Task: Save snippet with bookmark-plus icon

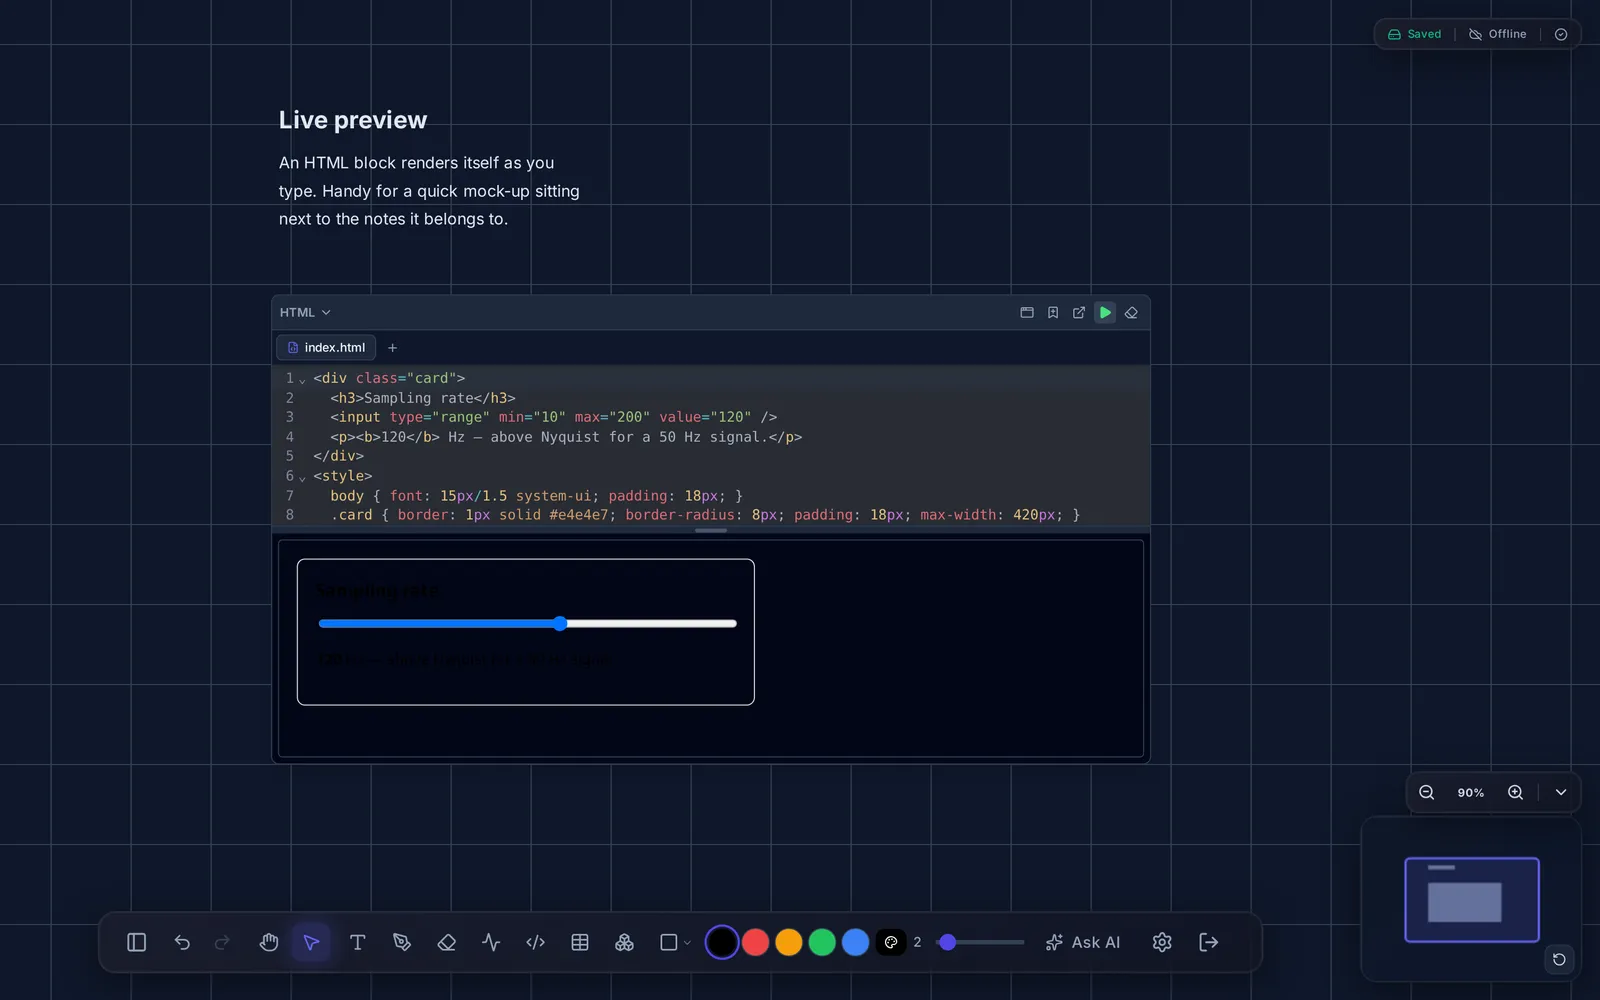Action: [1053, 313]
